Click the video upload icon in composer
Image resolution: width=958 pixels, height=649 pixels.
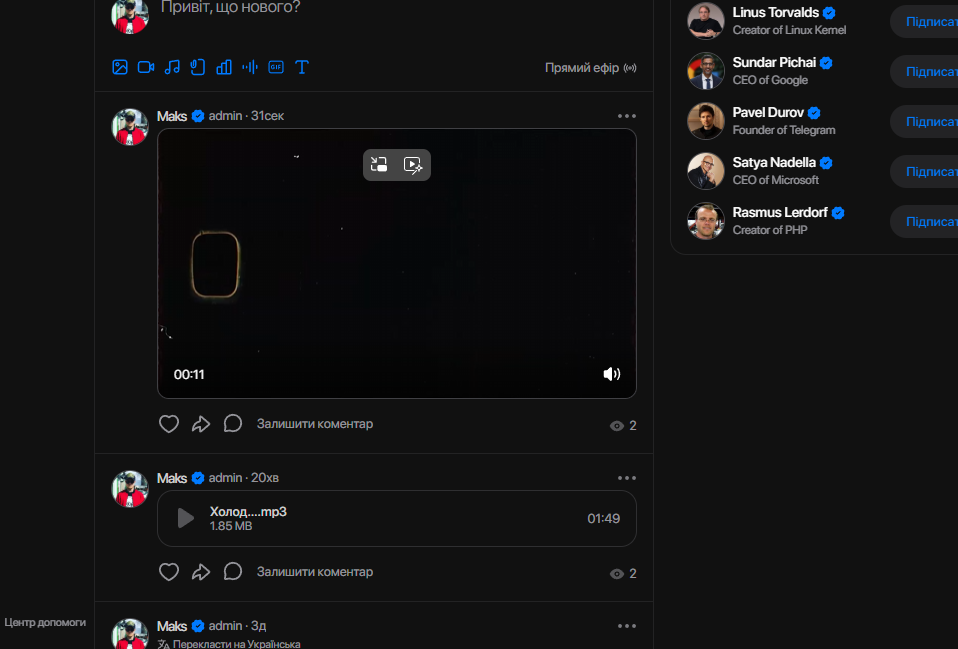tap(146, 67)
